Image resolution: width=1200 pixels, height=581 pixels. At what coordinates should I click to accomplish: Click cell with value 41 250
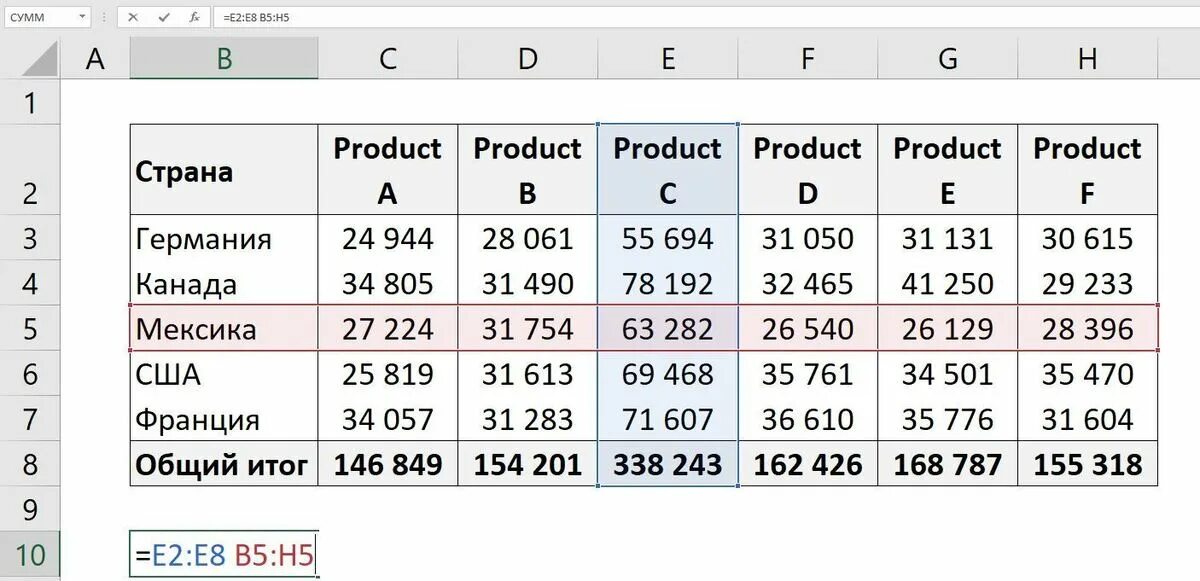click(x=948, y=283)
